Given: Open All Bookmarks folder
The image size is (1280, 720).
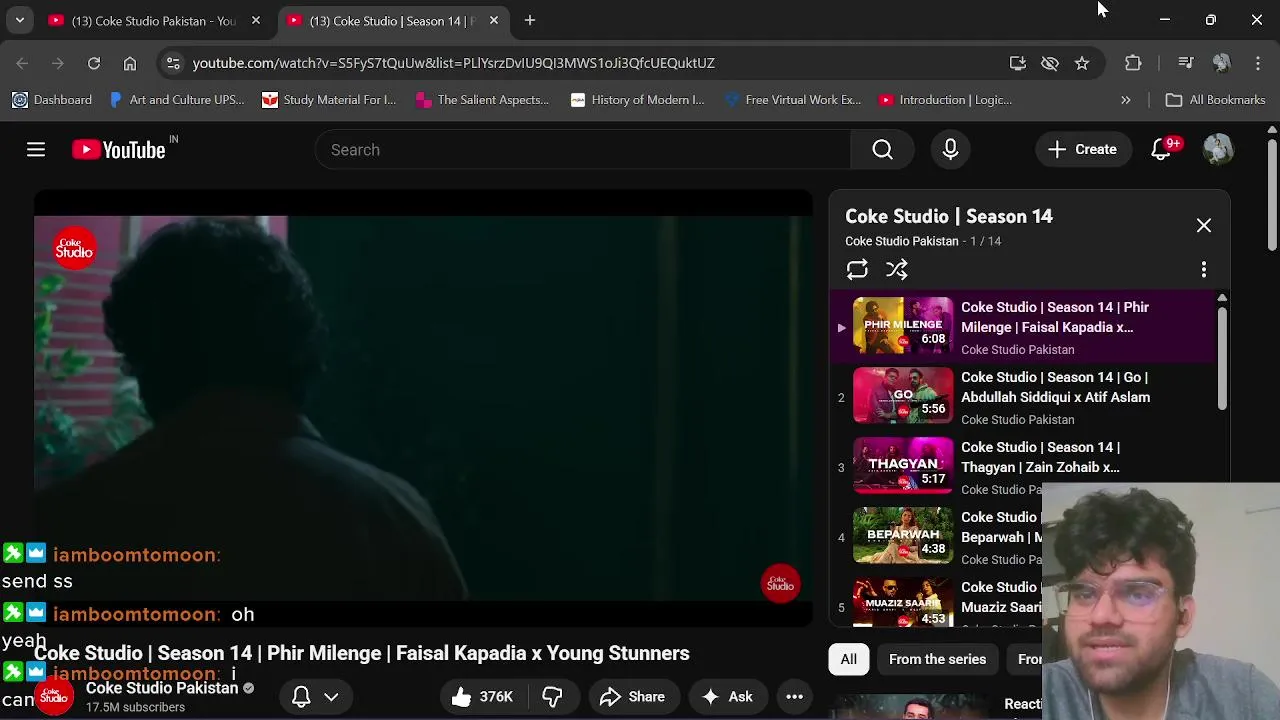Looking at the screenshot, I should (1216, 100).
